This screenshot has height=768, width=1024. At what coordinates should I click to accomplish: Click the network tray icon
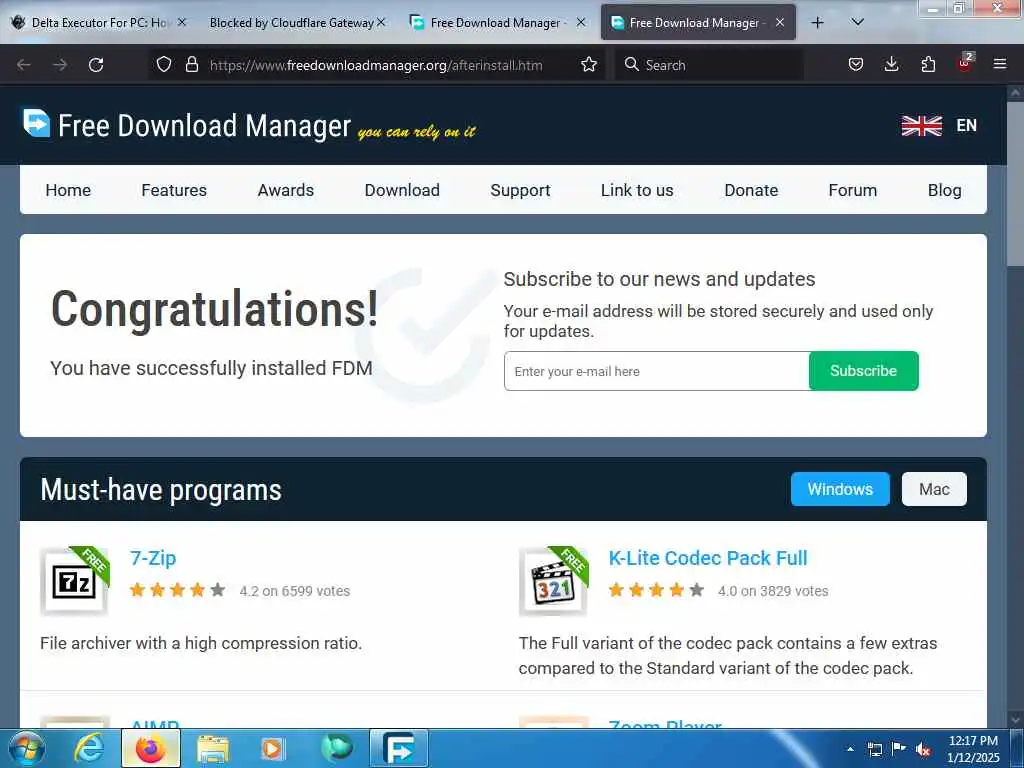click(874, 750)
